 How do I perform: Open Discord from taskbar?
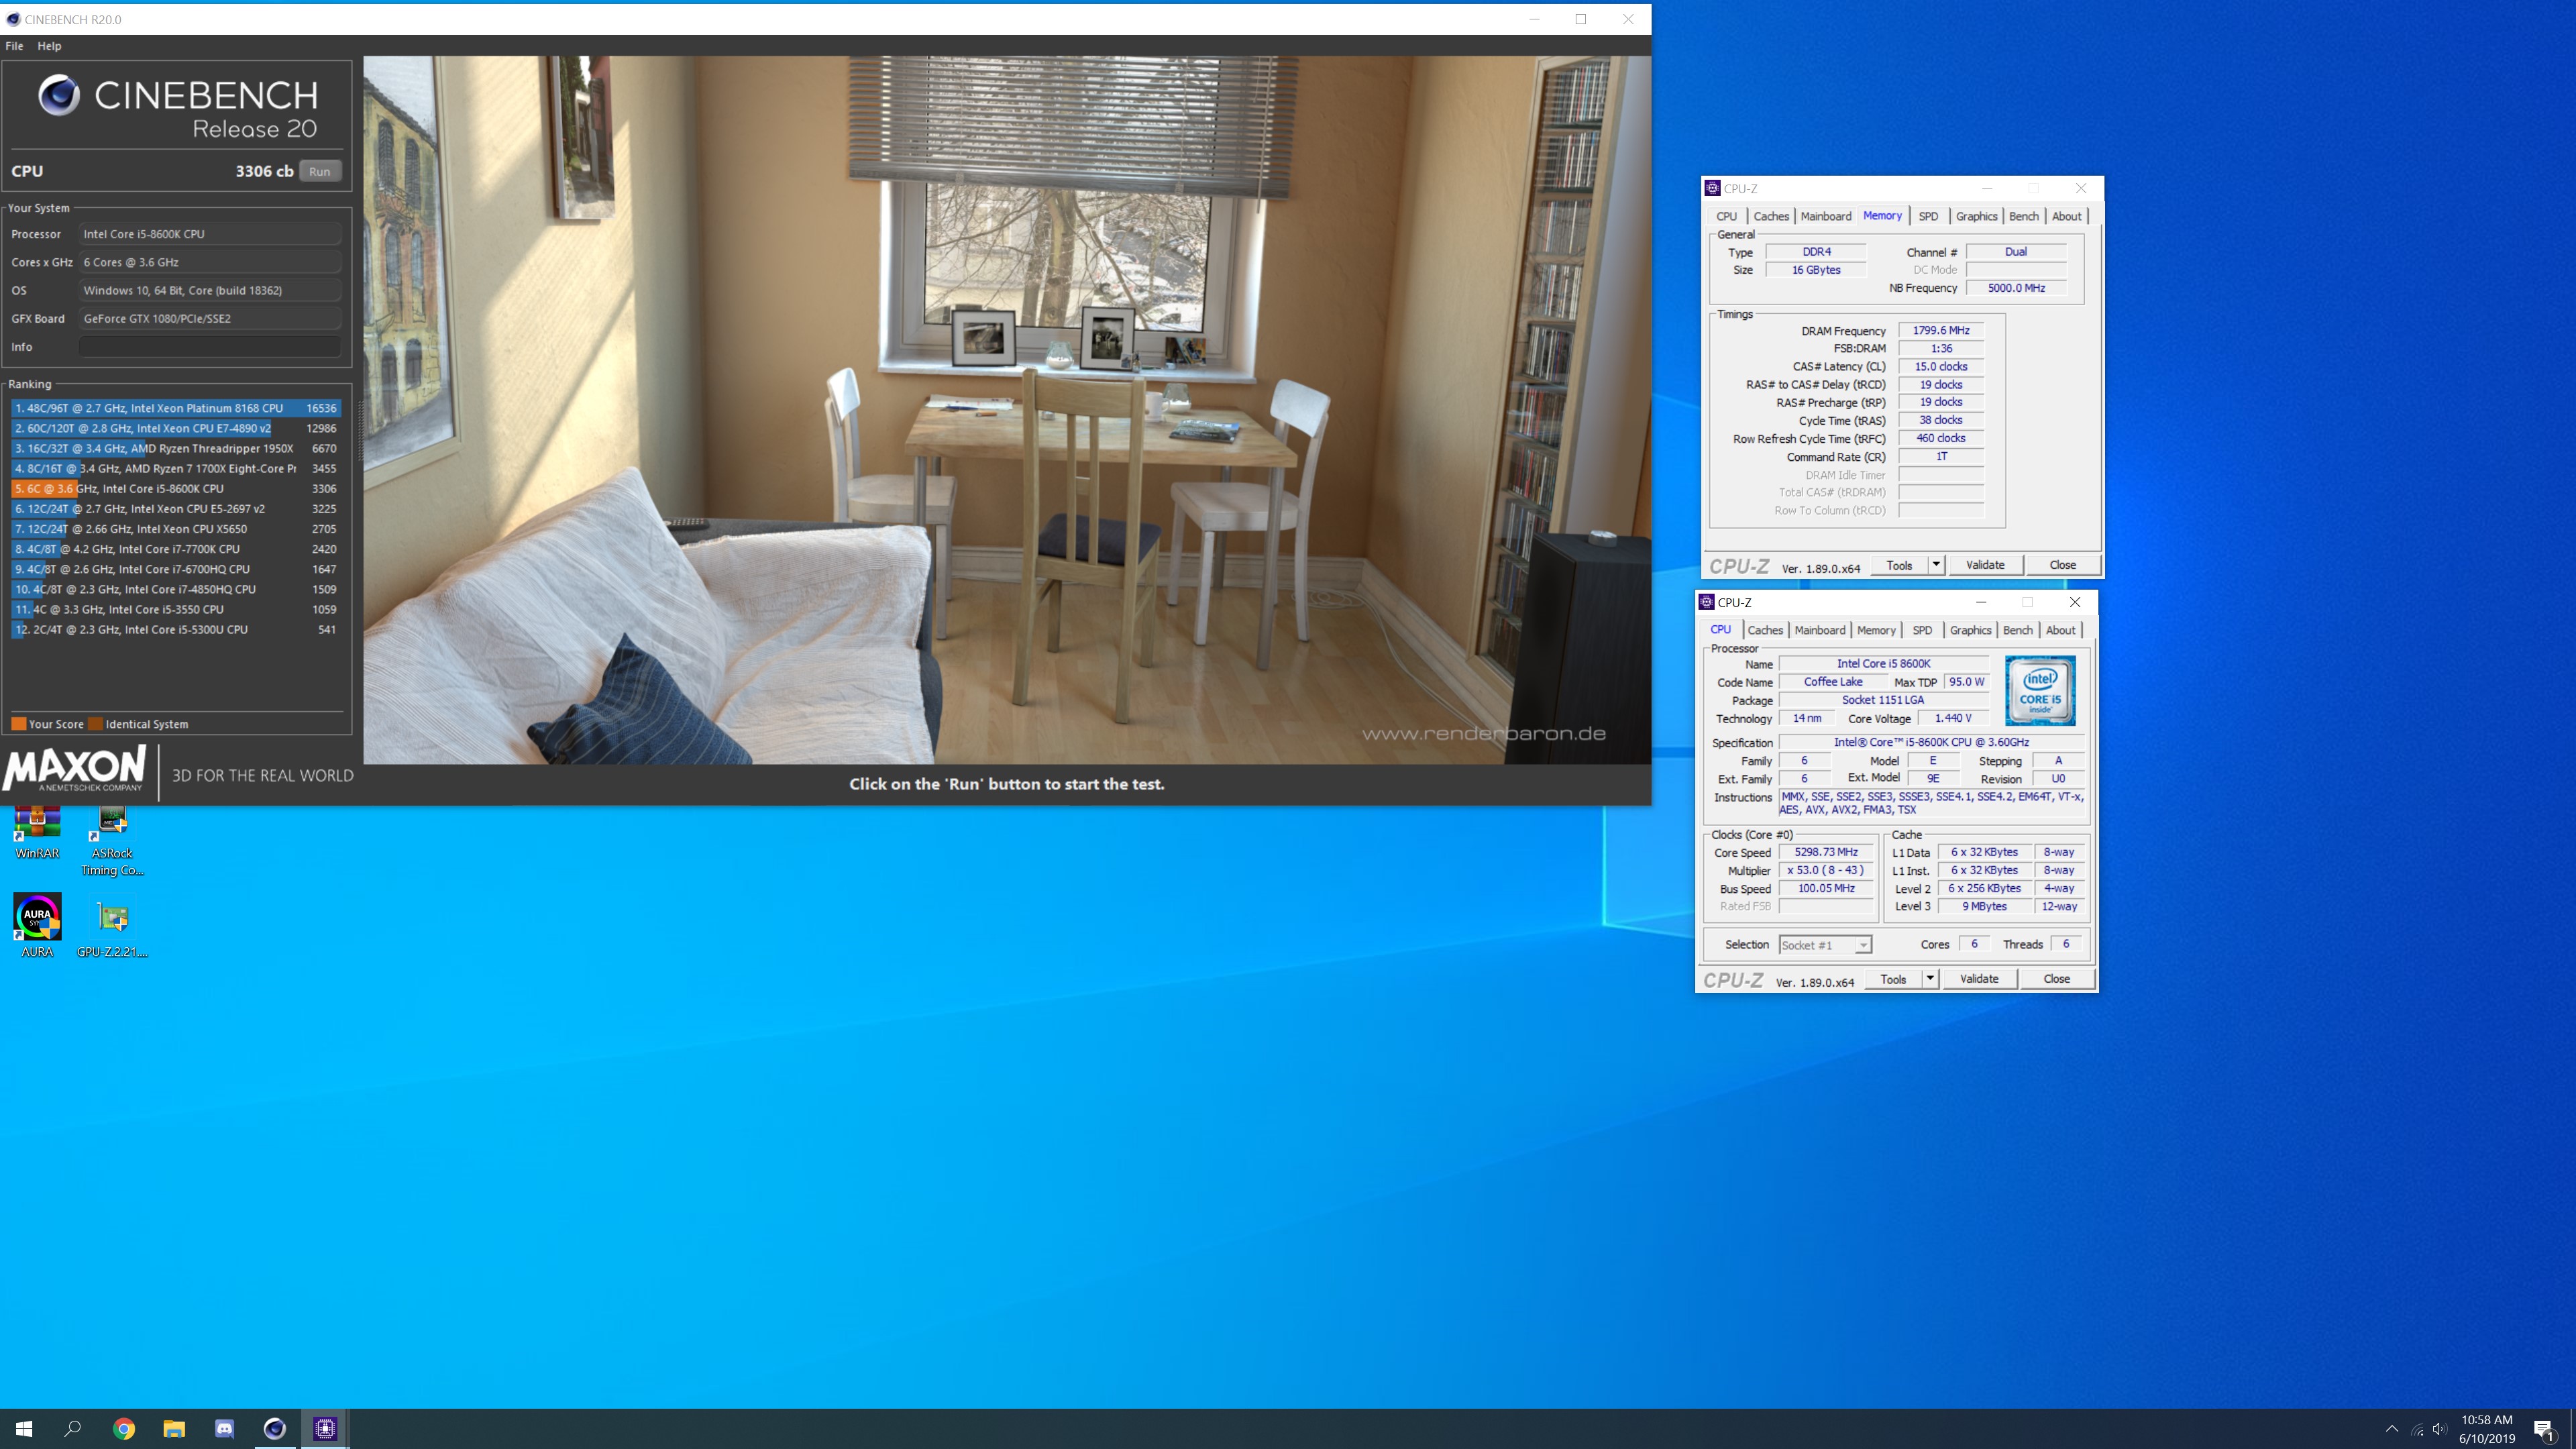pos(224,1428)
